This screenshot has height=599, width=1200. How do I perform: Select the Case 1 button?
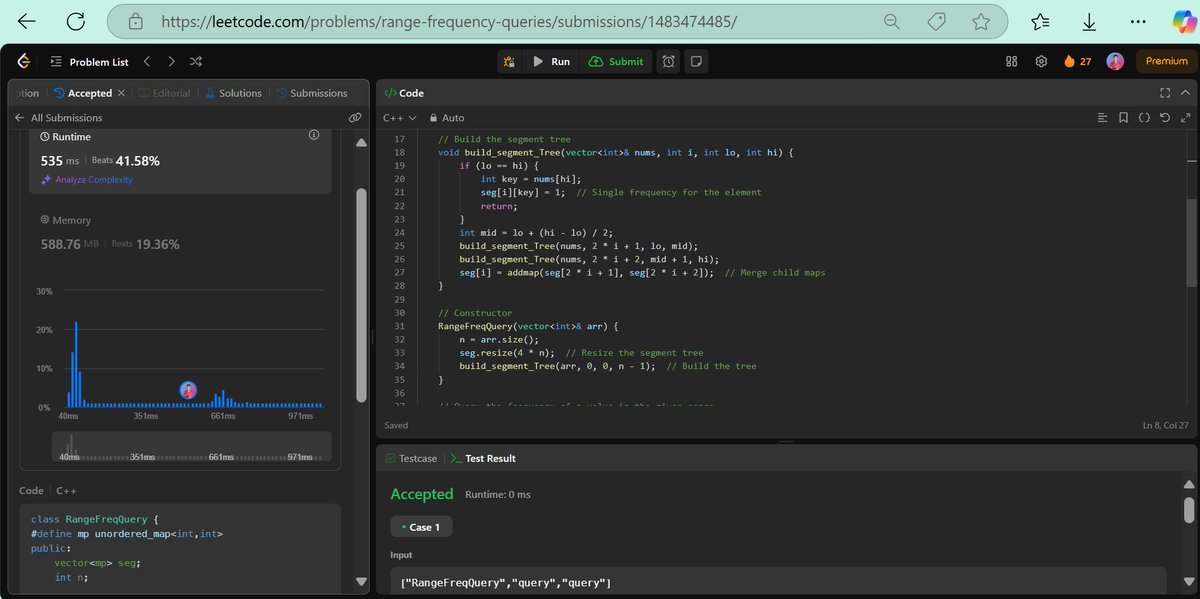click(x=421, y=527)
